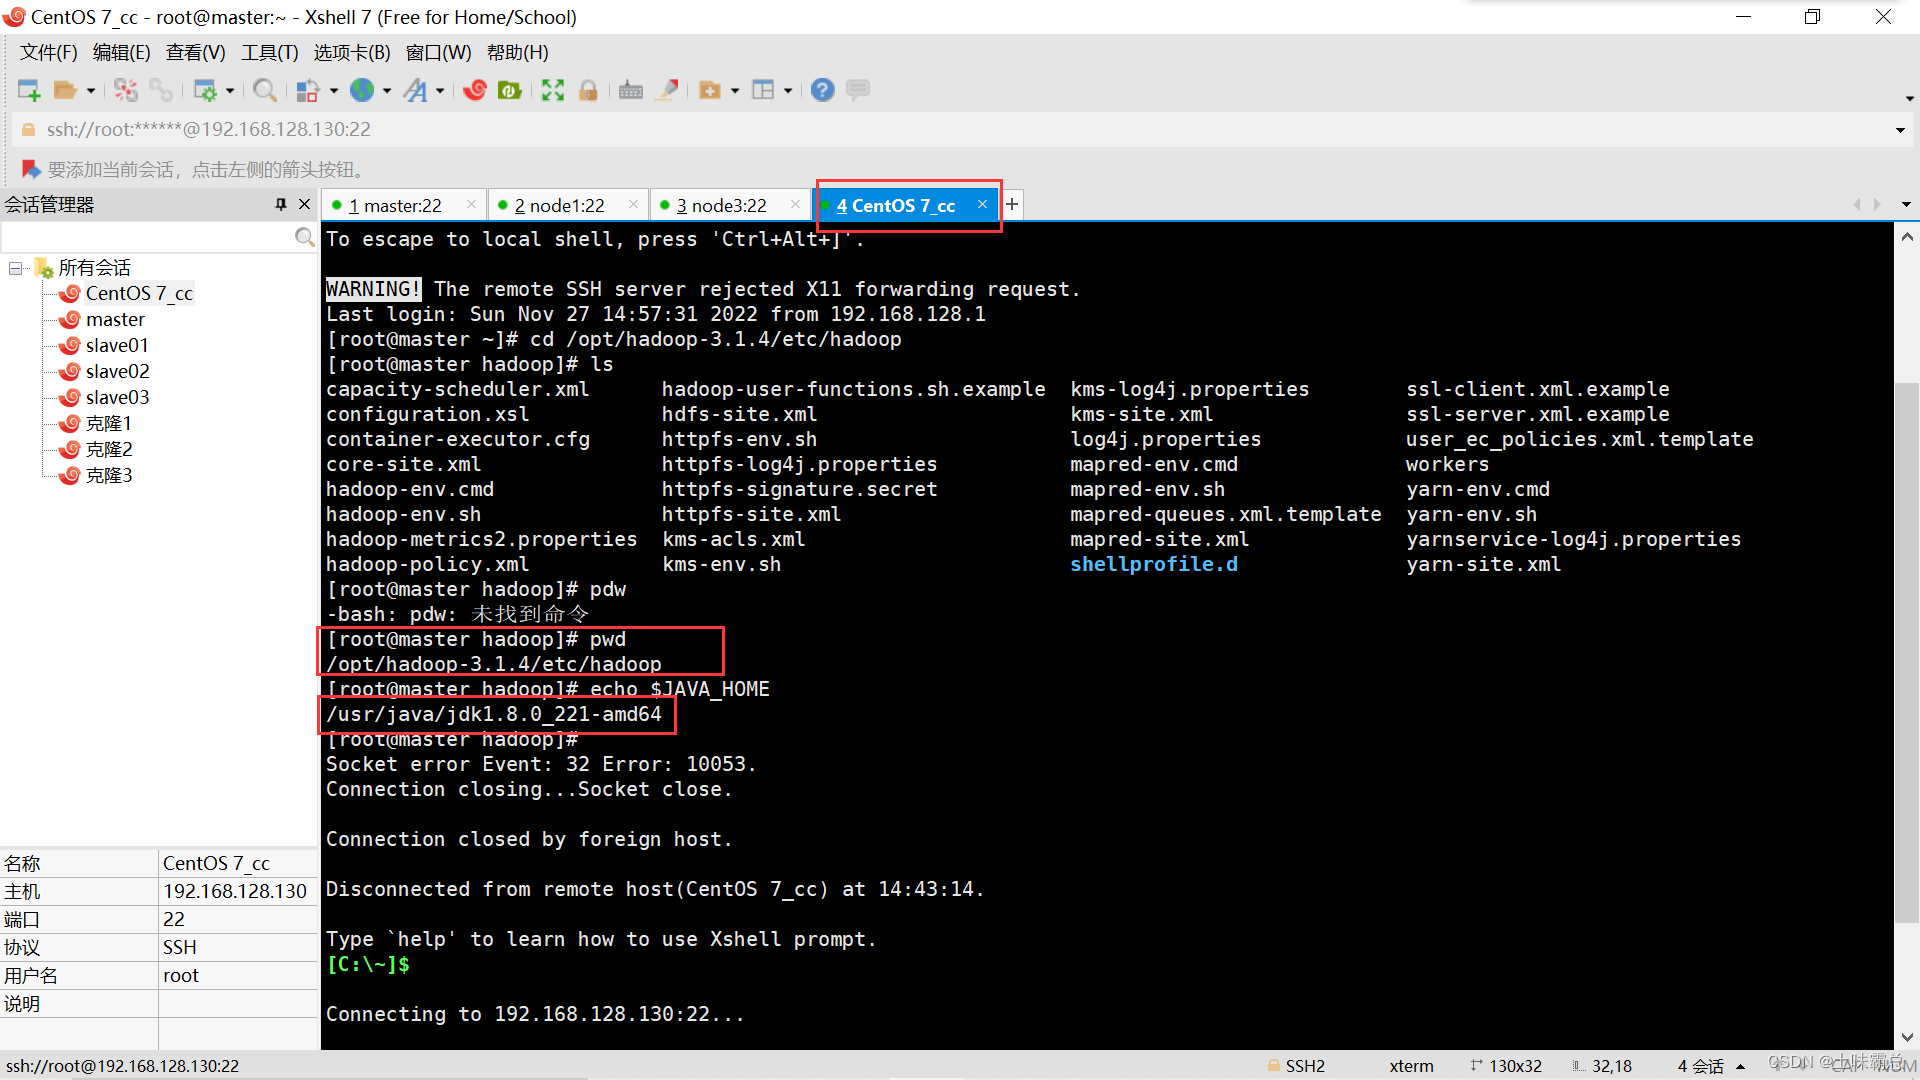Unpin the 会话管理器 panel
This screenshot has width=1920, height=1080.
coord(280,204)
